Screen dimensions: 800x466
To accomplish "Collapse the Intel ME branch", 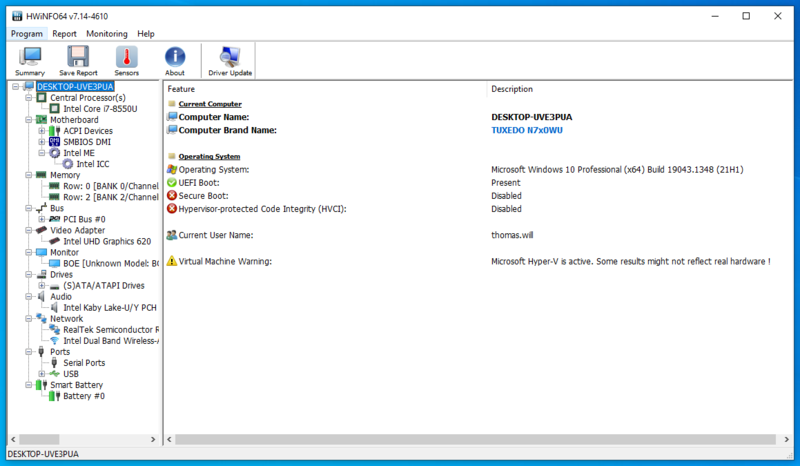I will [x=42, y=153].
